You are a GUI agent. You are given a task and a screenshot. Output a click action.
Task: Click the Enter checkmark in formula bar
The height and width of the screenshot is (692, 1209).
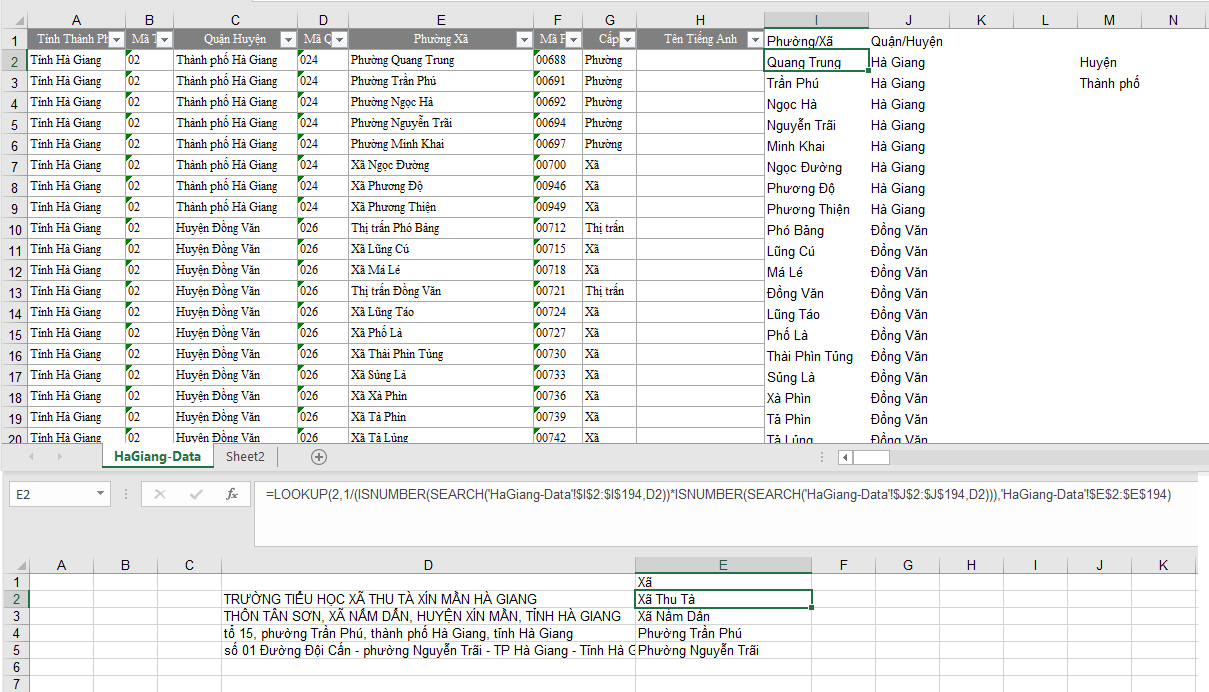(196, 494)
